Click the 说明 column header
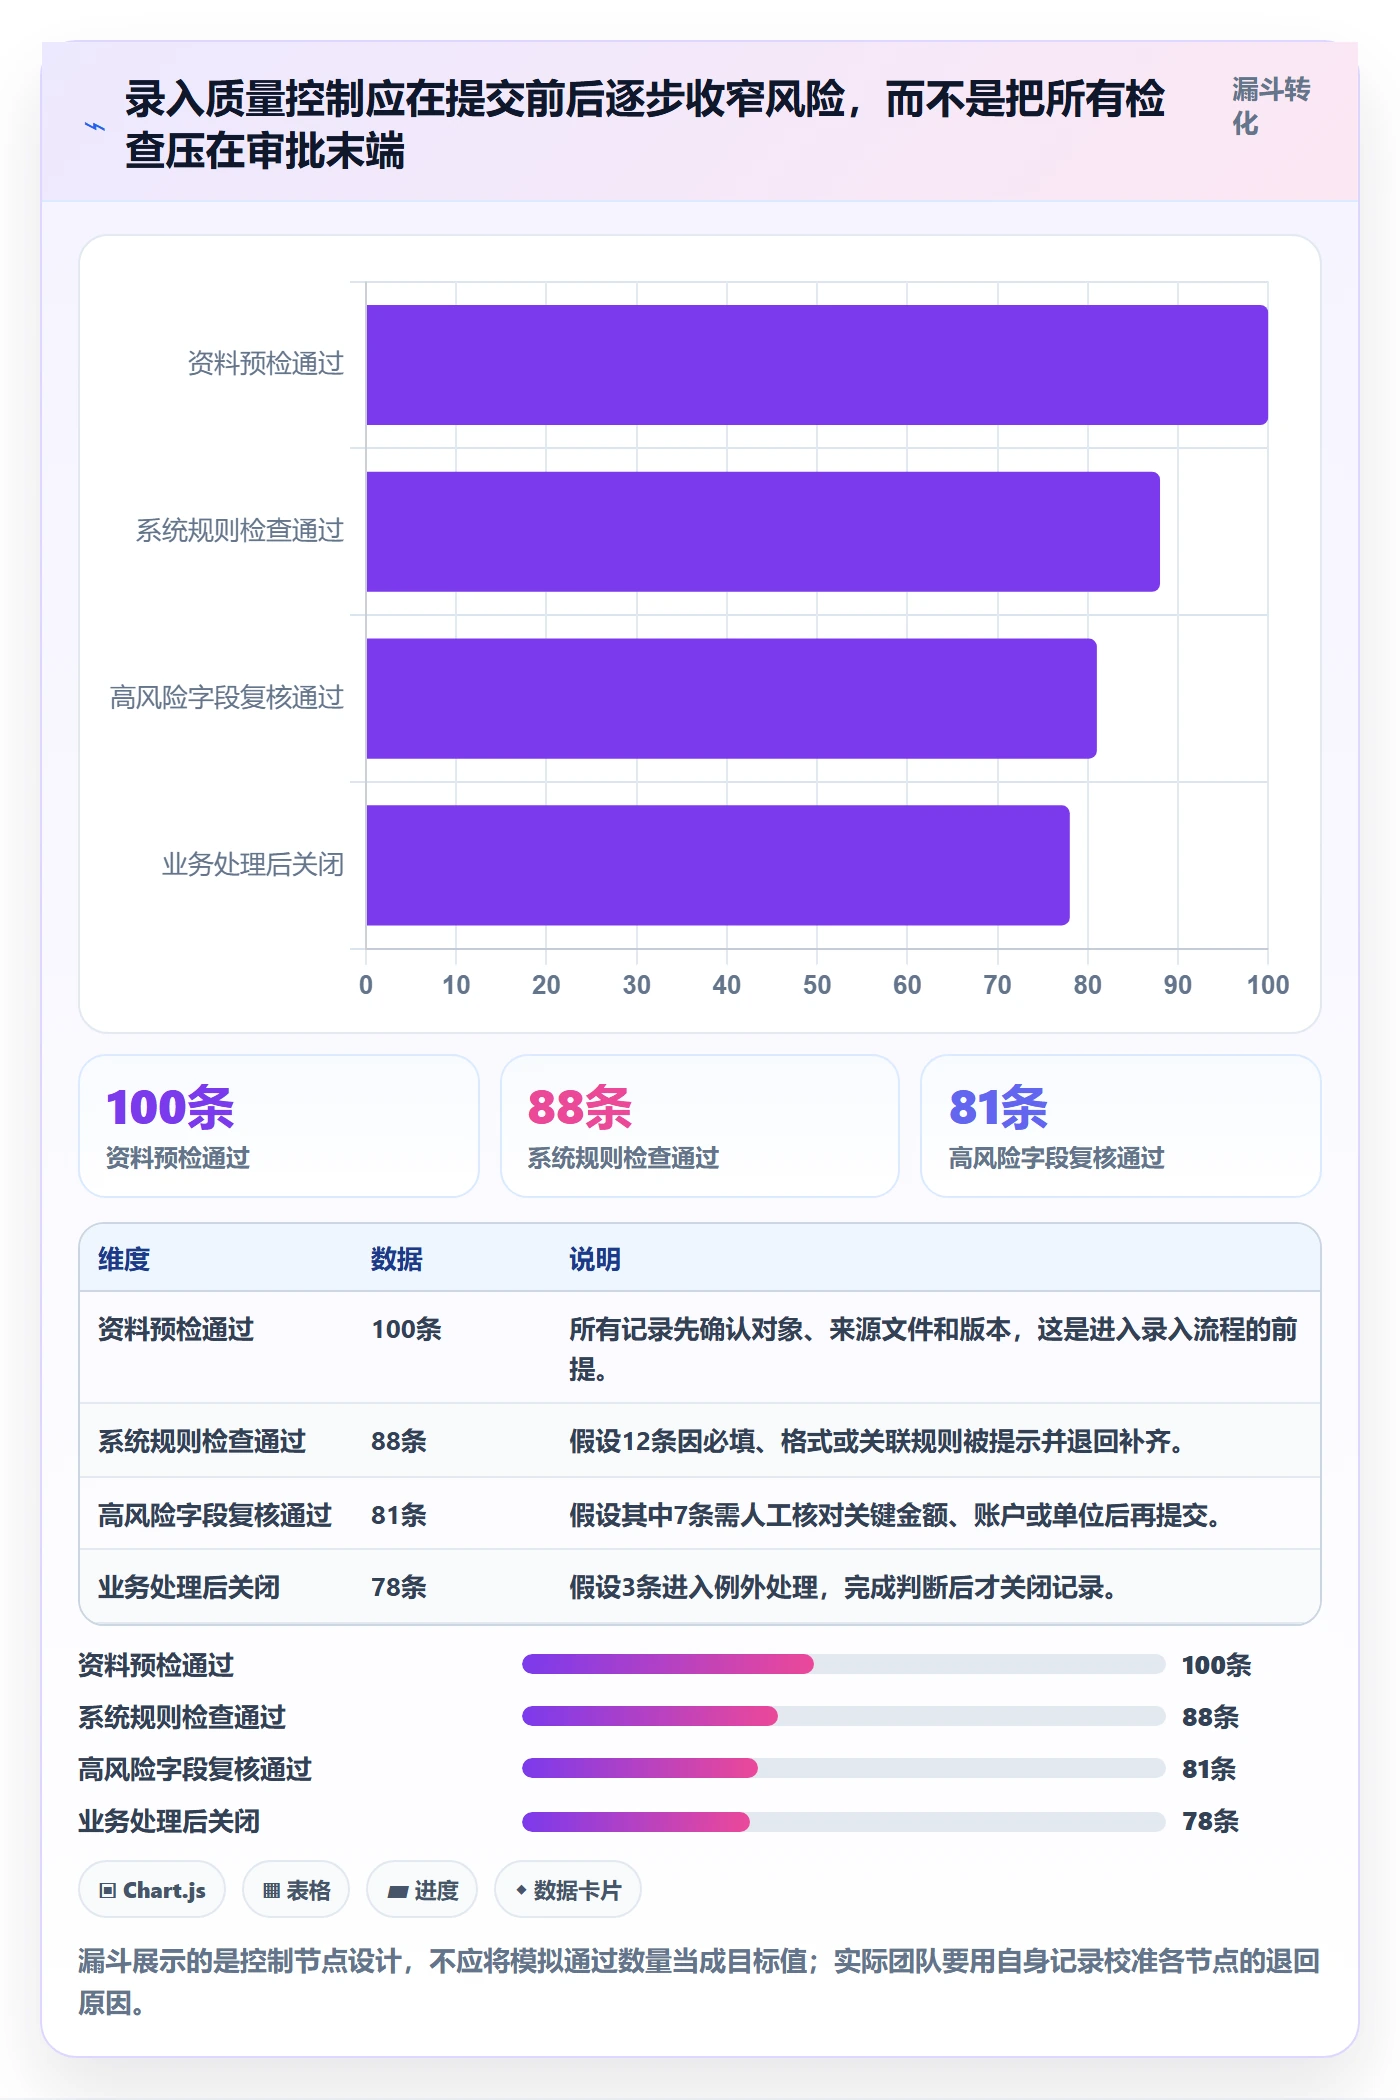Image resolution: width=1400 pixels, height=2100 pixels. [x=595, y=1259]
